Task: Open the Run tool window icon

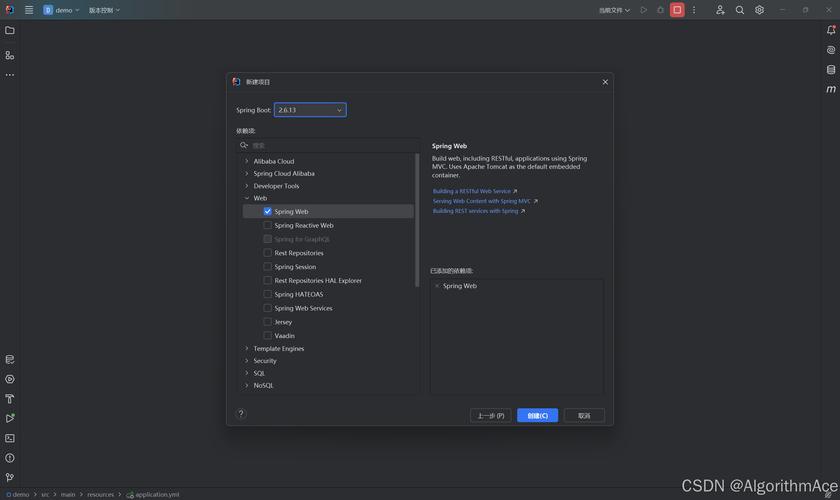Action: [x=10, y=418]
